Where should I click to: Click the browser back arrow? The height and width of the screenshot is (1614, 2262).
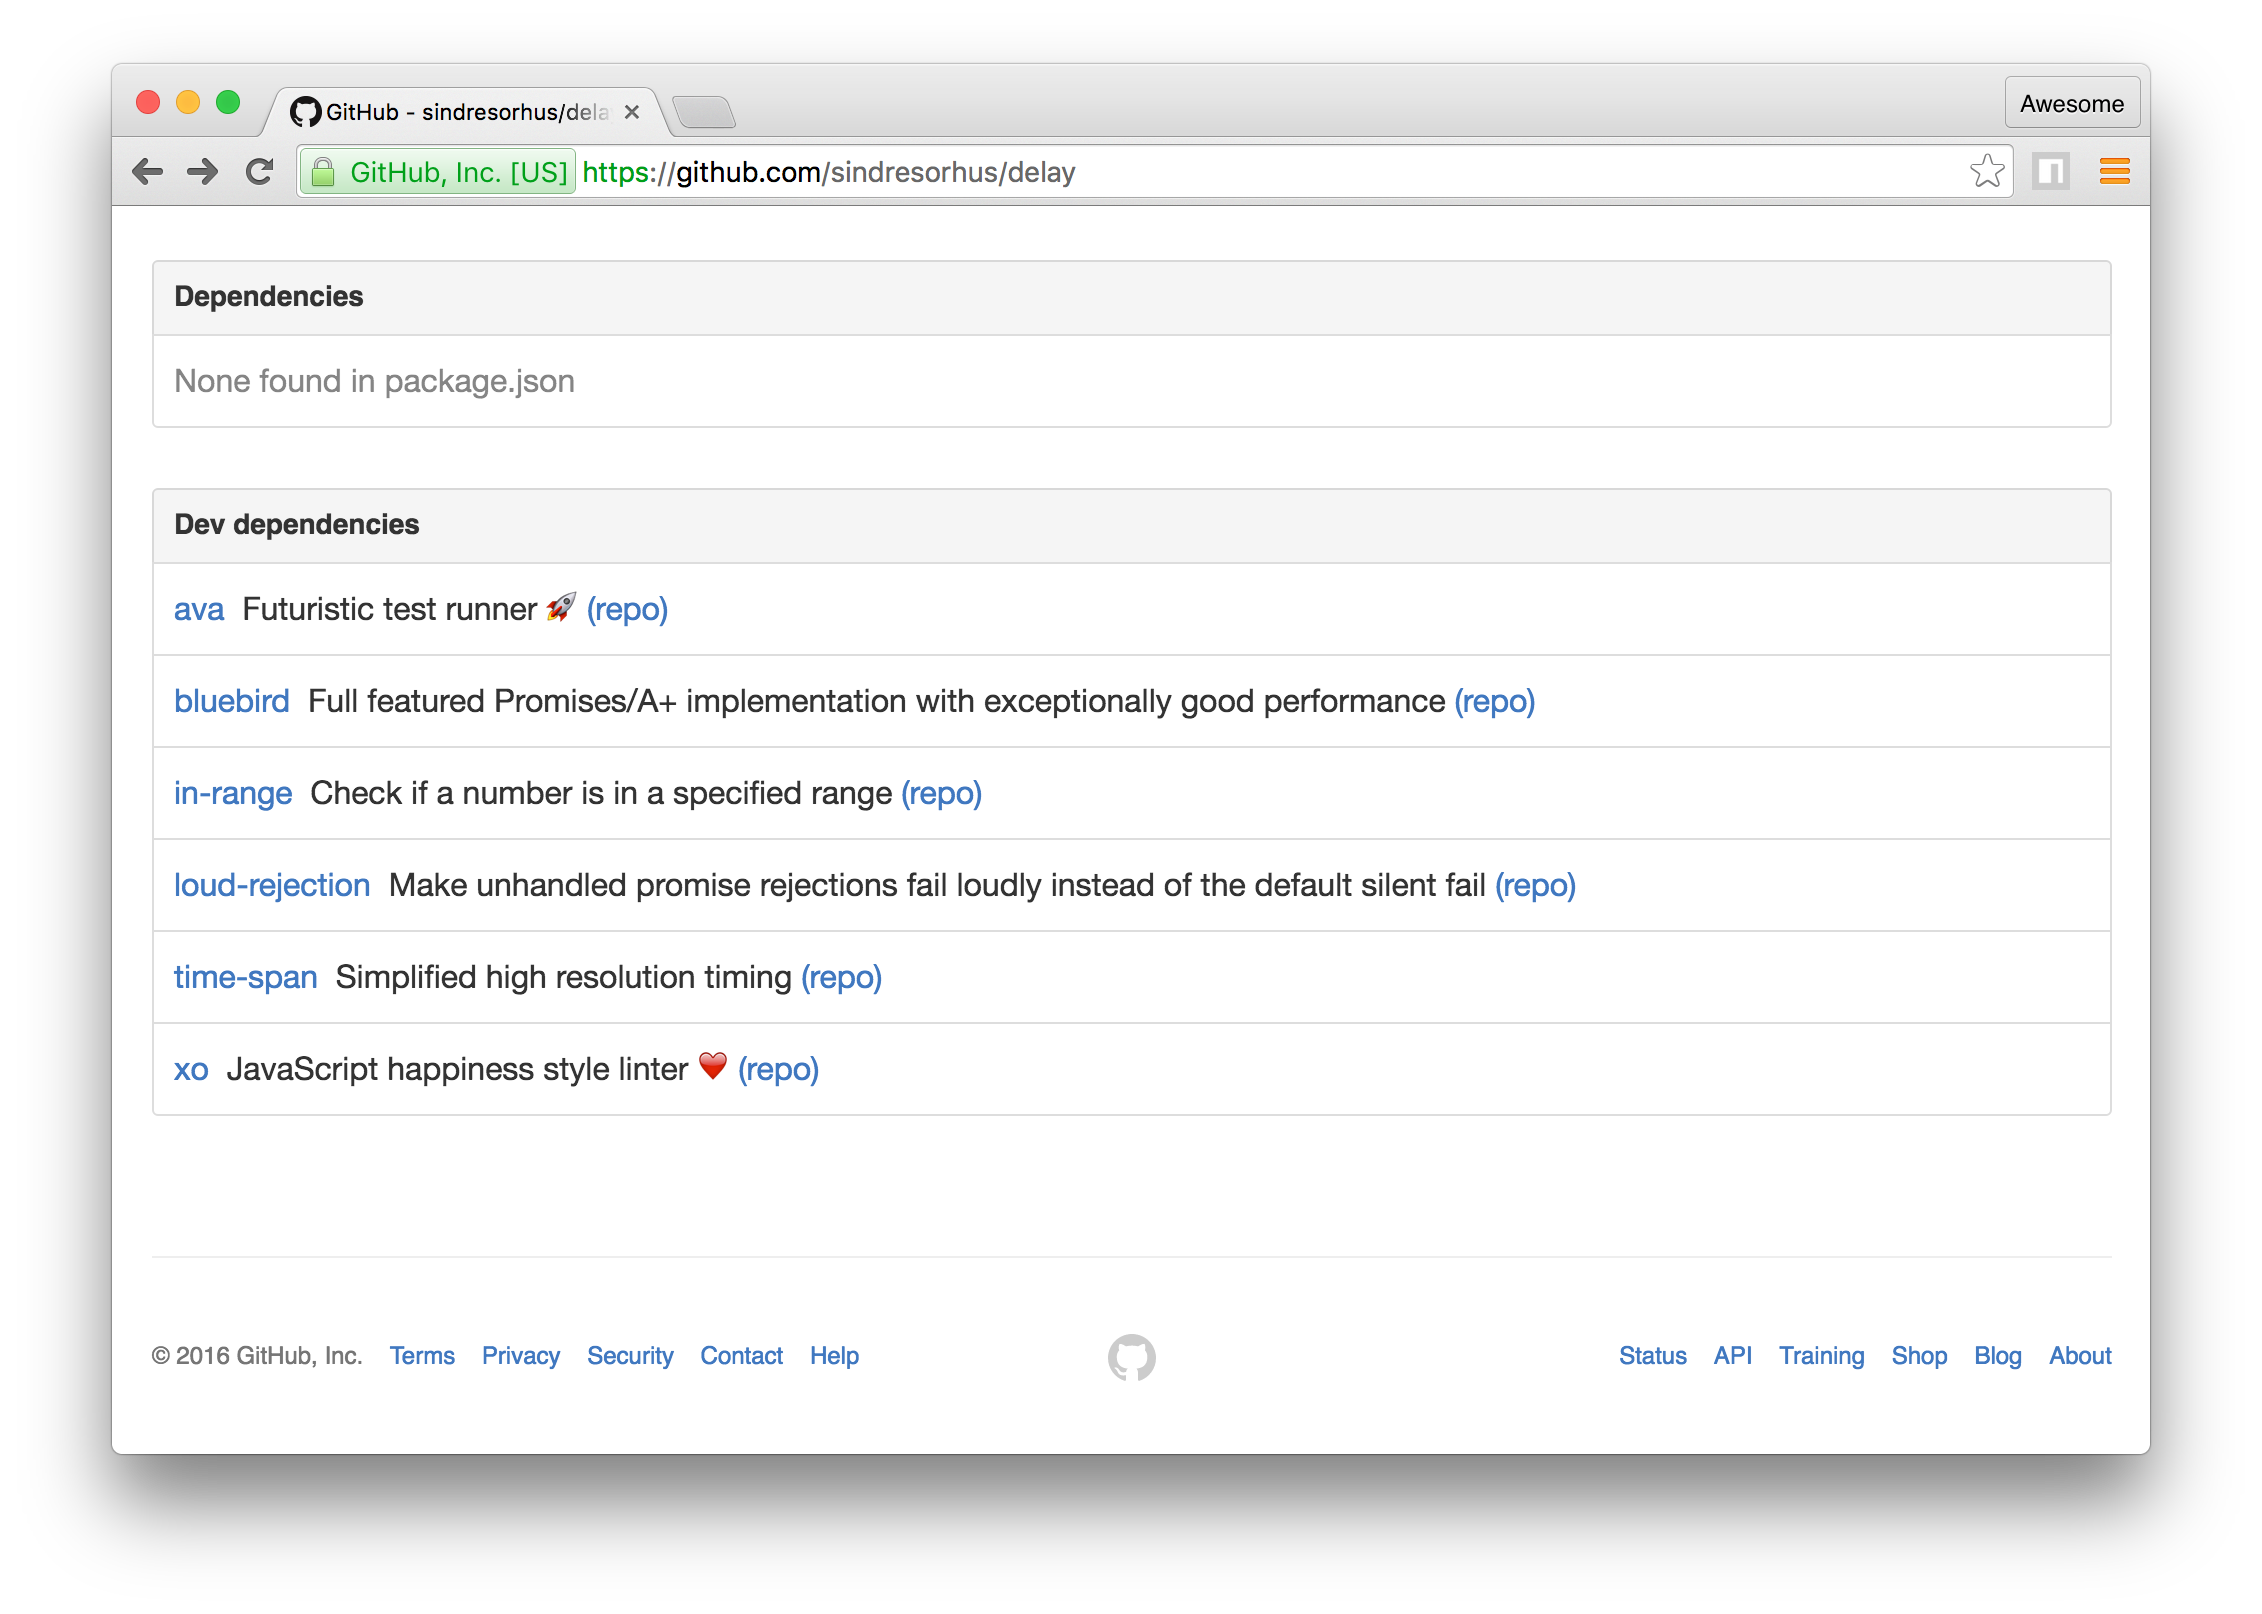[x=148, y=172]
